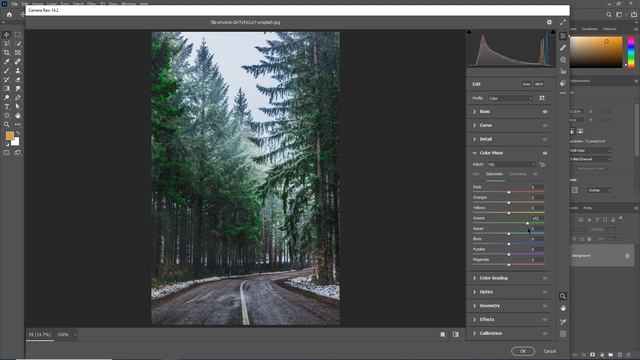Viewport: 640px width, 360px height.
Task: Select the Camera Raw Red Eye tool
Action: 563,71
